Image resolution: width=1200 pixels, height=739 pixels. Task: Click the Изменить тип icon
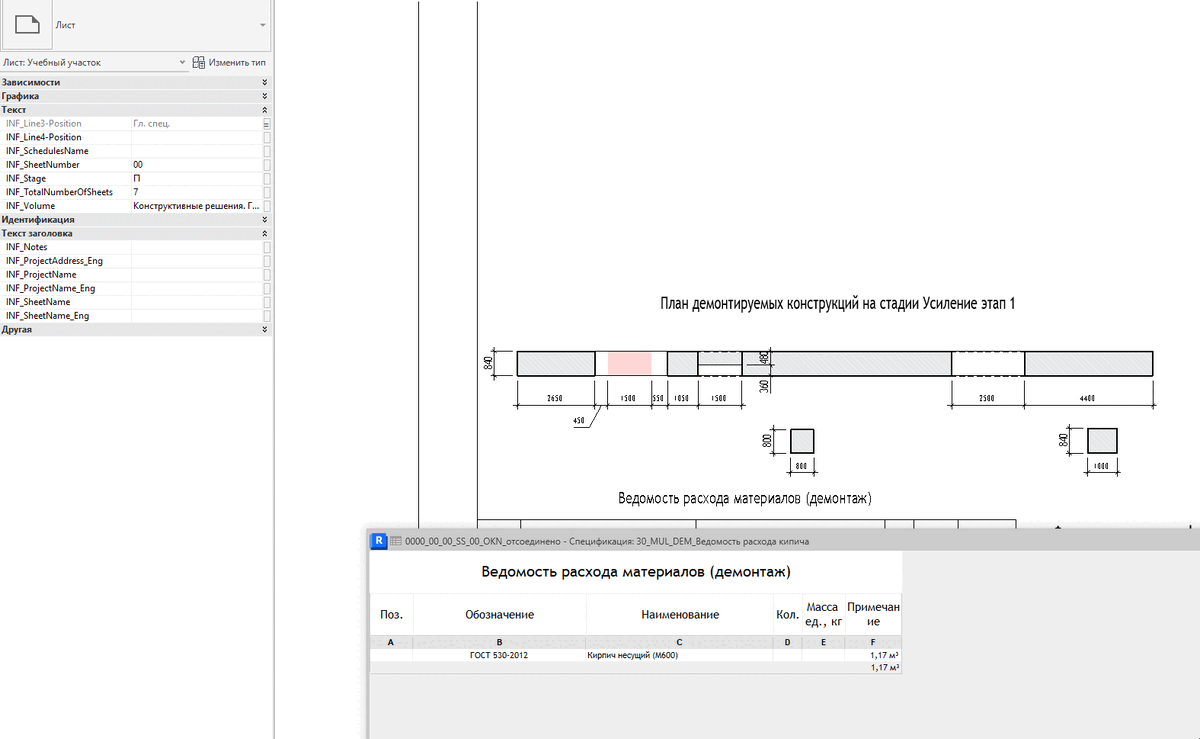click(x=199, y=62)
